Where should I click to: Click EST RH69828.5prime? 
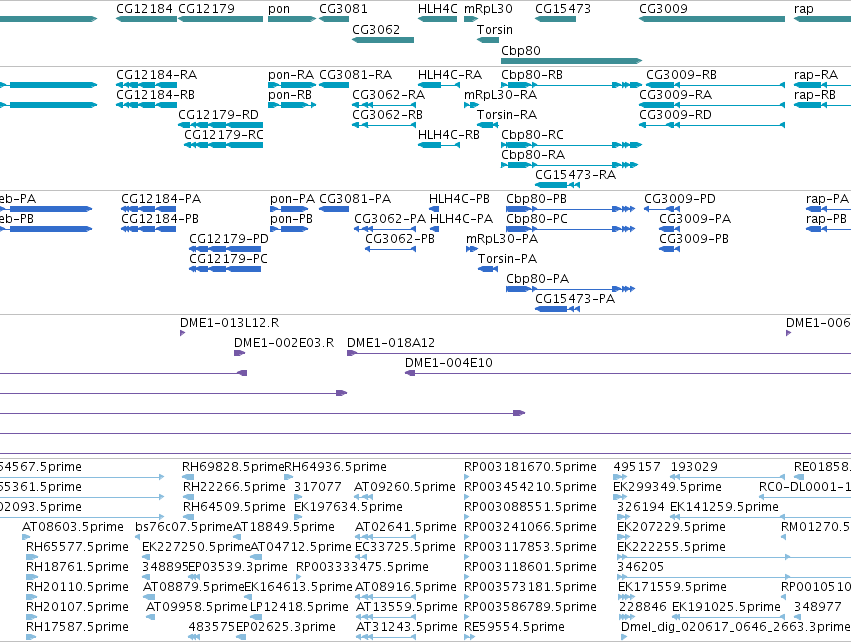233,467
